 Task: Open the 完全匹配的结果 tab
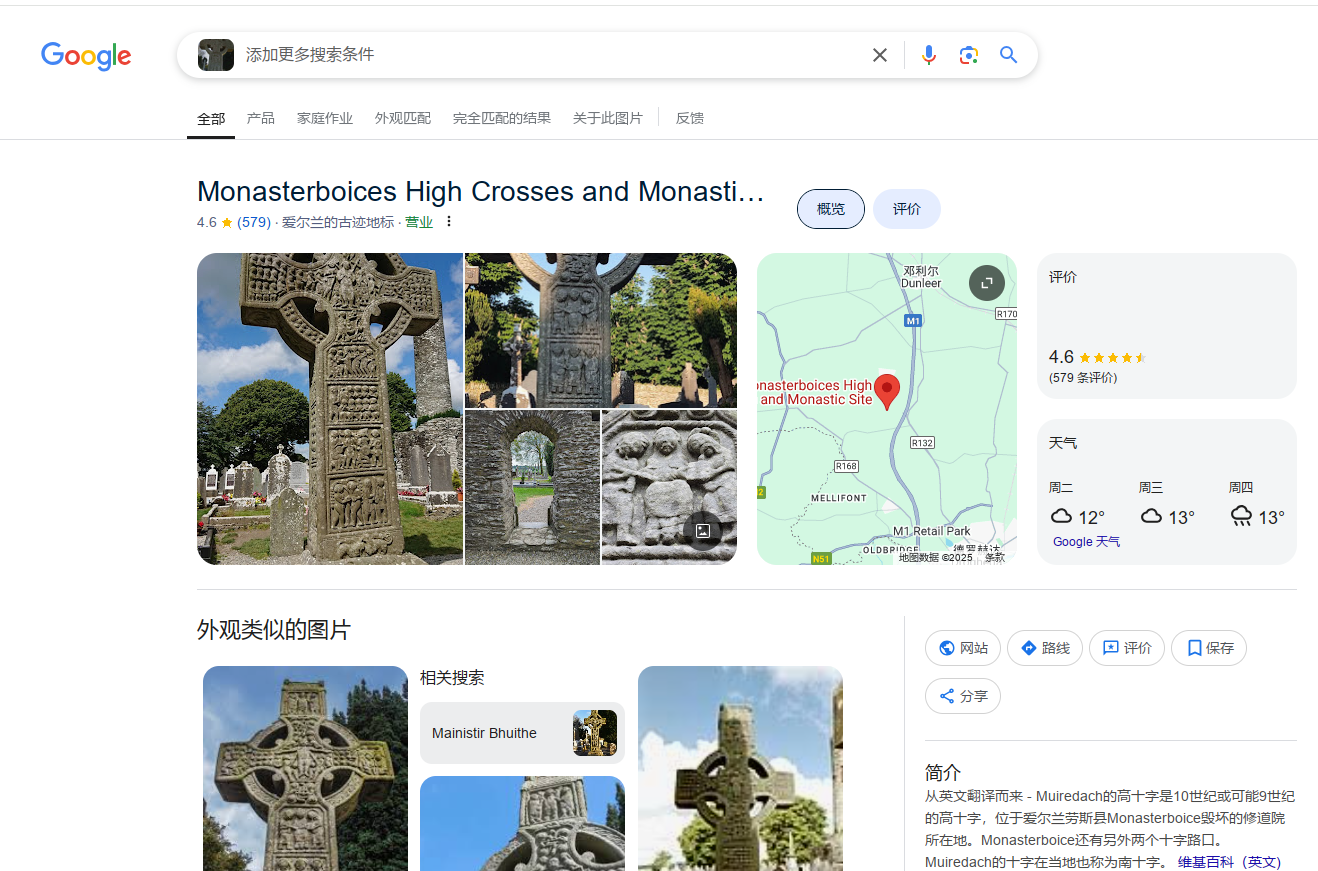point(502,118)
